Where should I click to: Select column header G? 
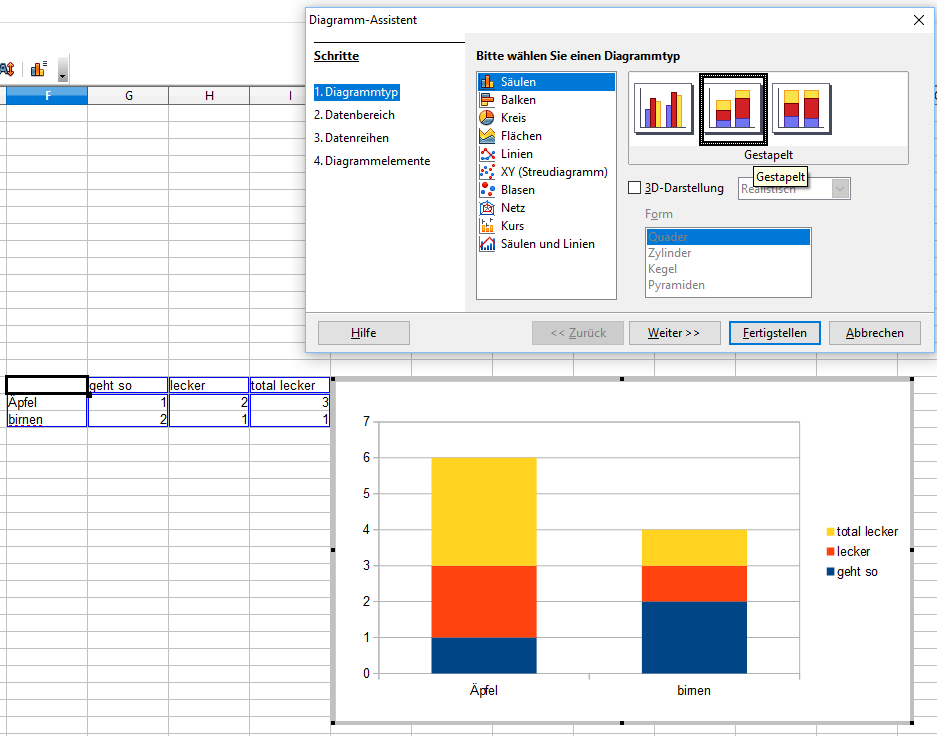[x=128, y=96]
